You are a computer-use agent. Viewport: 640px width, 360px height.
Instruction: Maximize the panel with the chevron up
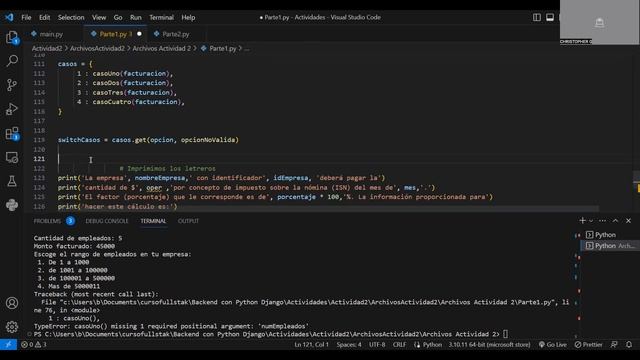[x=616, y=220]
